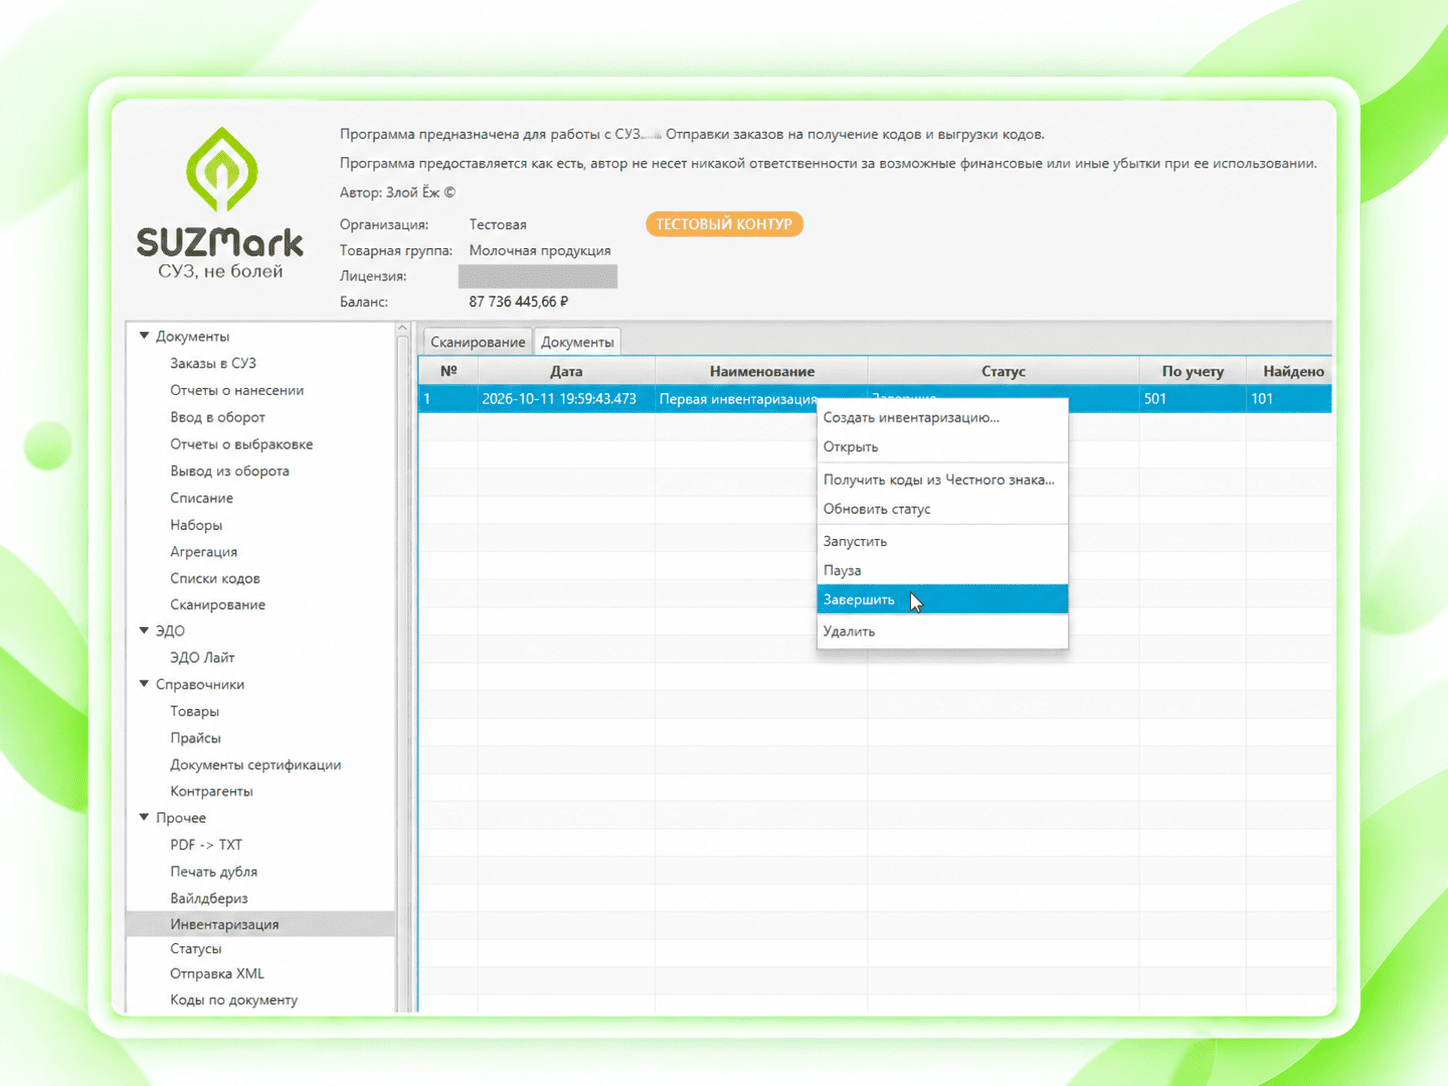This screenshot has width=1448, height=1086.
Task: Click the Статус column header
Action: coord(1003,371)
